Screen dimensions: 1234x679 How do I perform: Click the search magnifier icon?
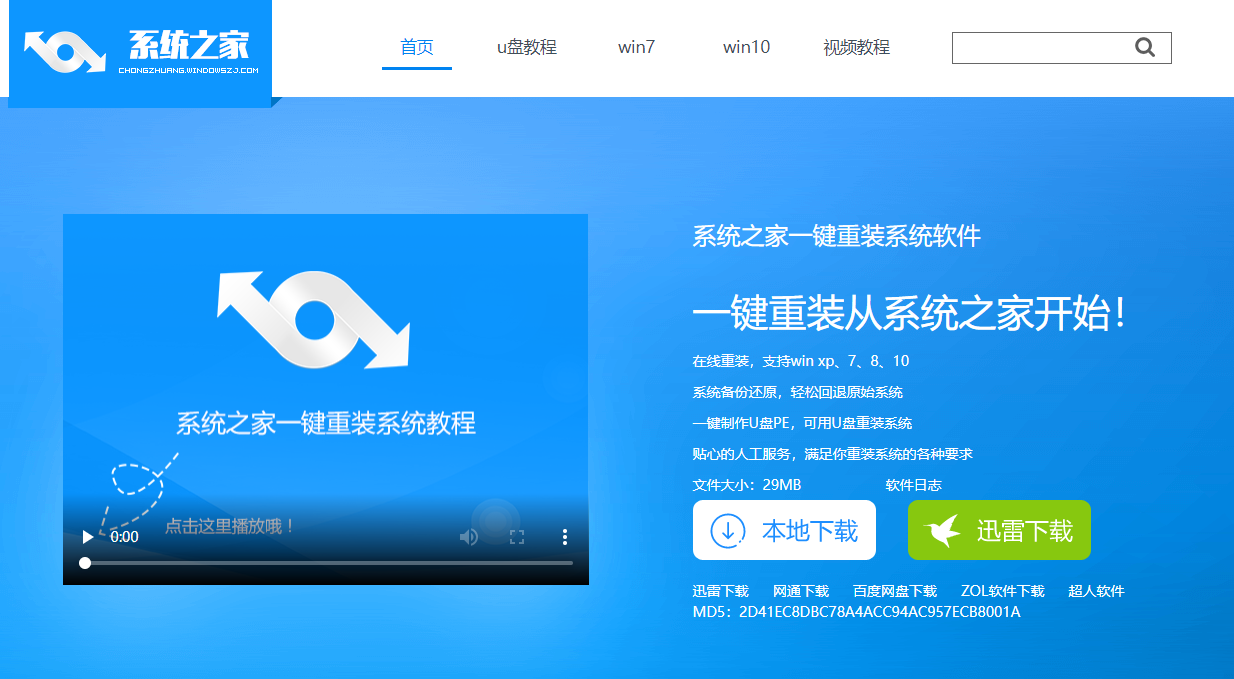click(x=1146, y=47)
